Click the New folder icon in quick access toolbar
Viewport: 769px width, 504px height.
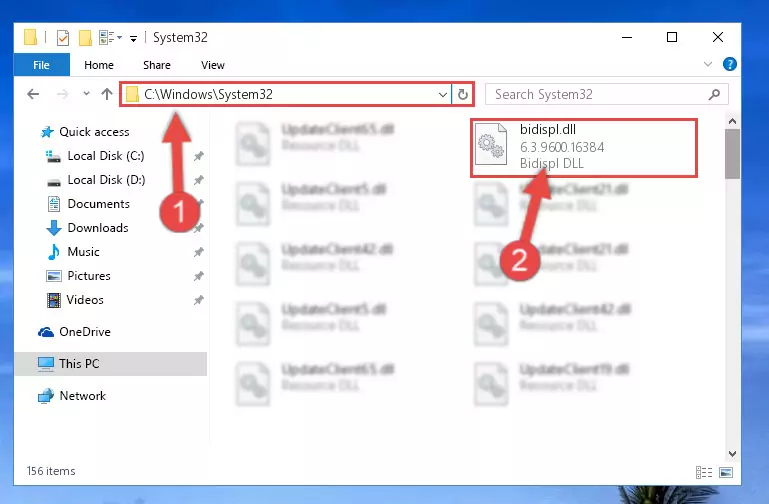pyautogui.click(x=85, y=38)
